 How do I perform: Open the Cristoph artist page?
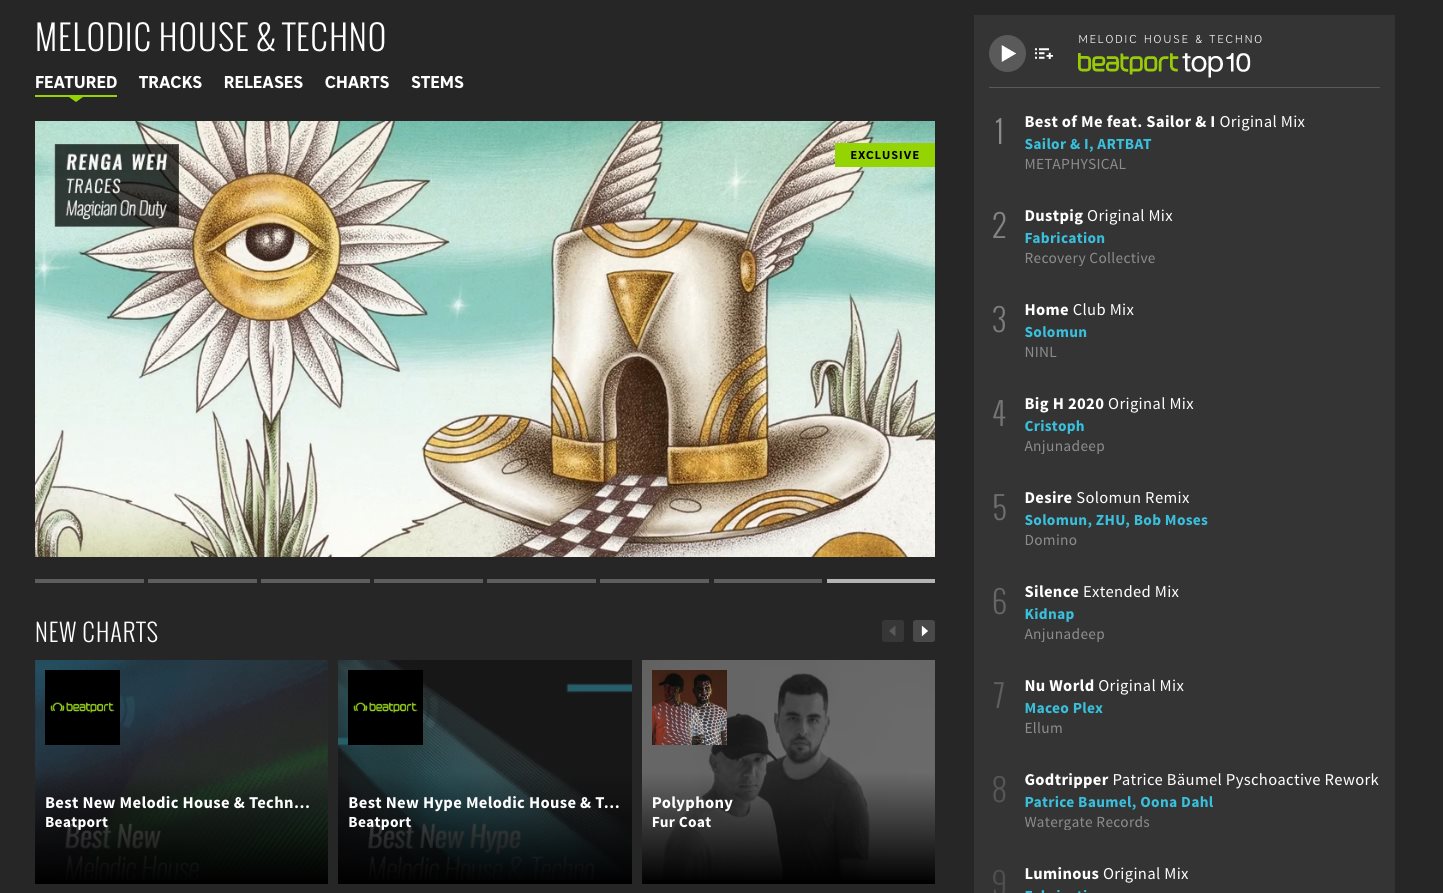pyautogui.click(x=1055, y=426)
